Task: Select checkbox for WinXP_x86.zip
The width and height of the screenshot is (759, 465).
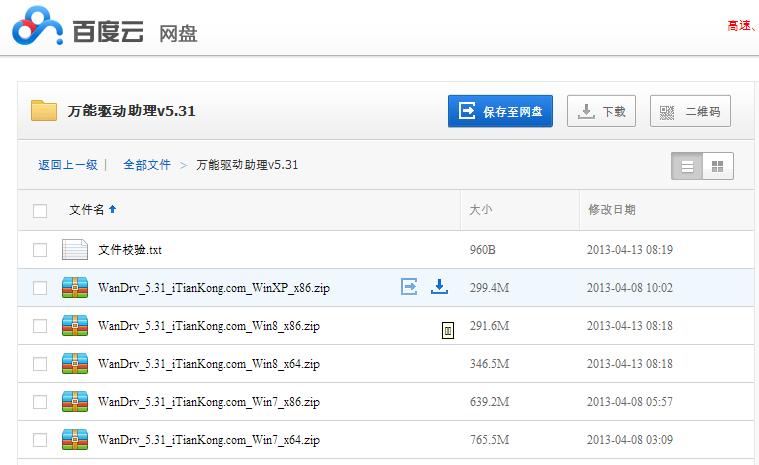Action: tap(40, 288)
